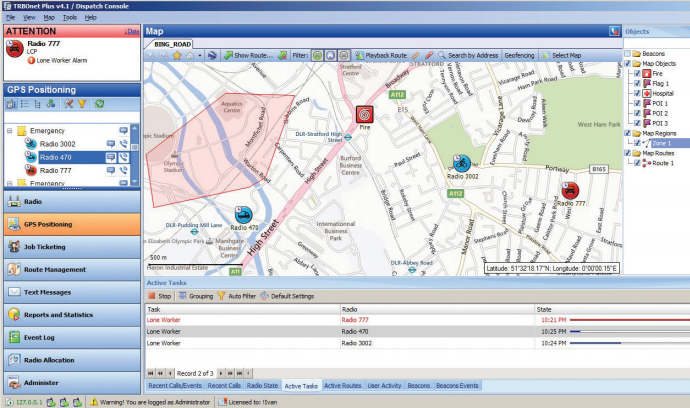Click the radio view icon in GPS toolbar

pyautogui.click(x=11, y=104)
